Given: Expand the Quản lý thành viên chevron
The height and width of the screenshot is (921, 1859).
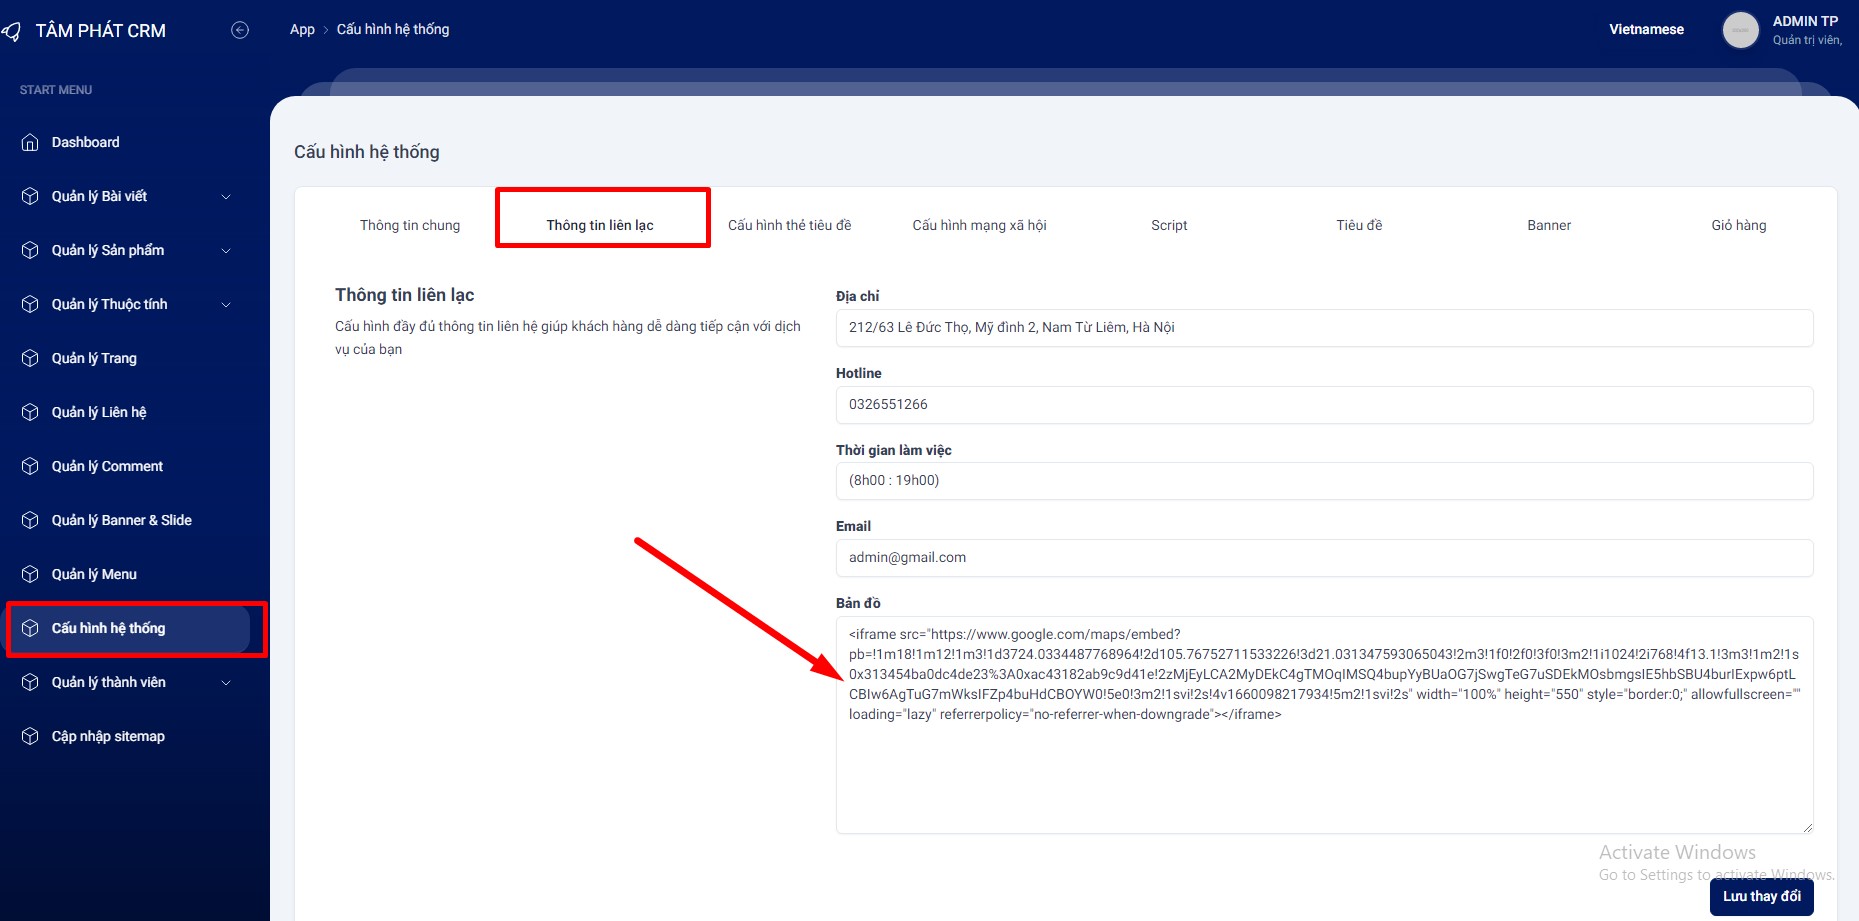Looking at the screenshot, I should 226,683.
